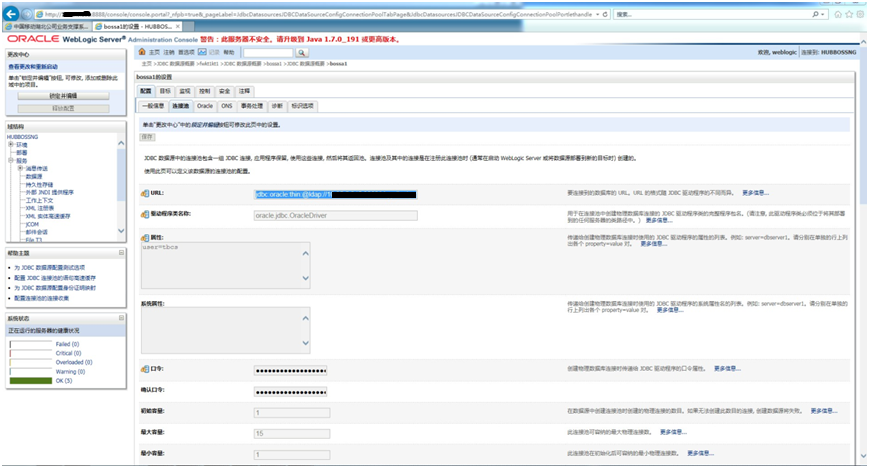Screen dimensions: 869x468
Task: Open the 安全 security tab
Action: [x=224, y=91]
